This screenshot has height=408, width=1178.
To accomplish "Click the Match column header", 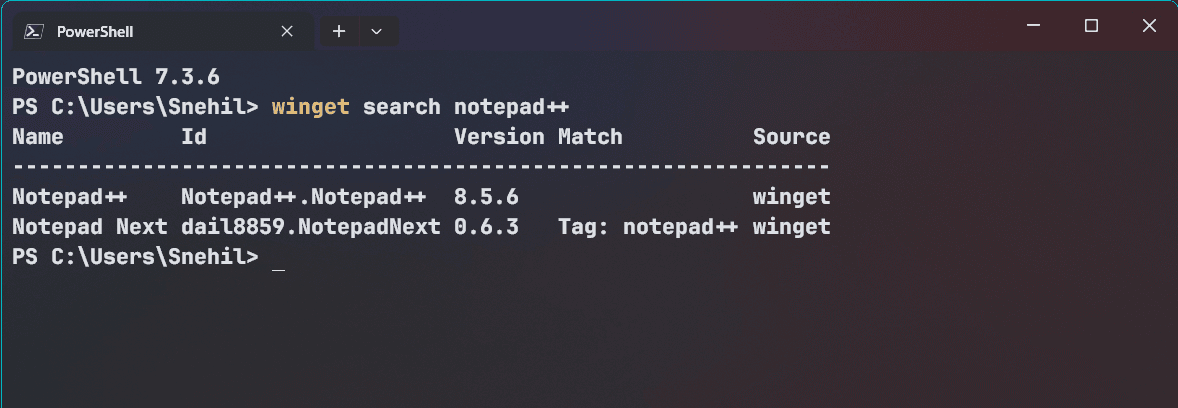I will point(591,137).
